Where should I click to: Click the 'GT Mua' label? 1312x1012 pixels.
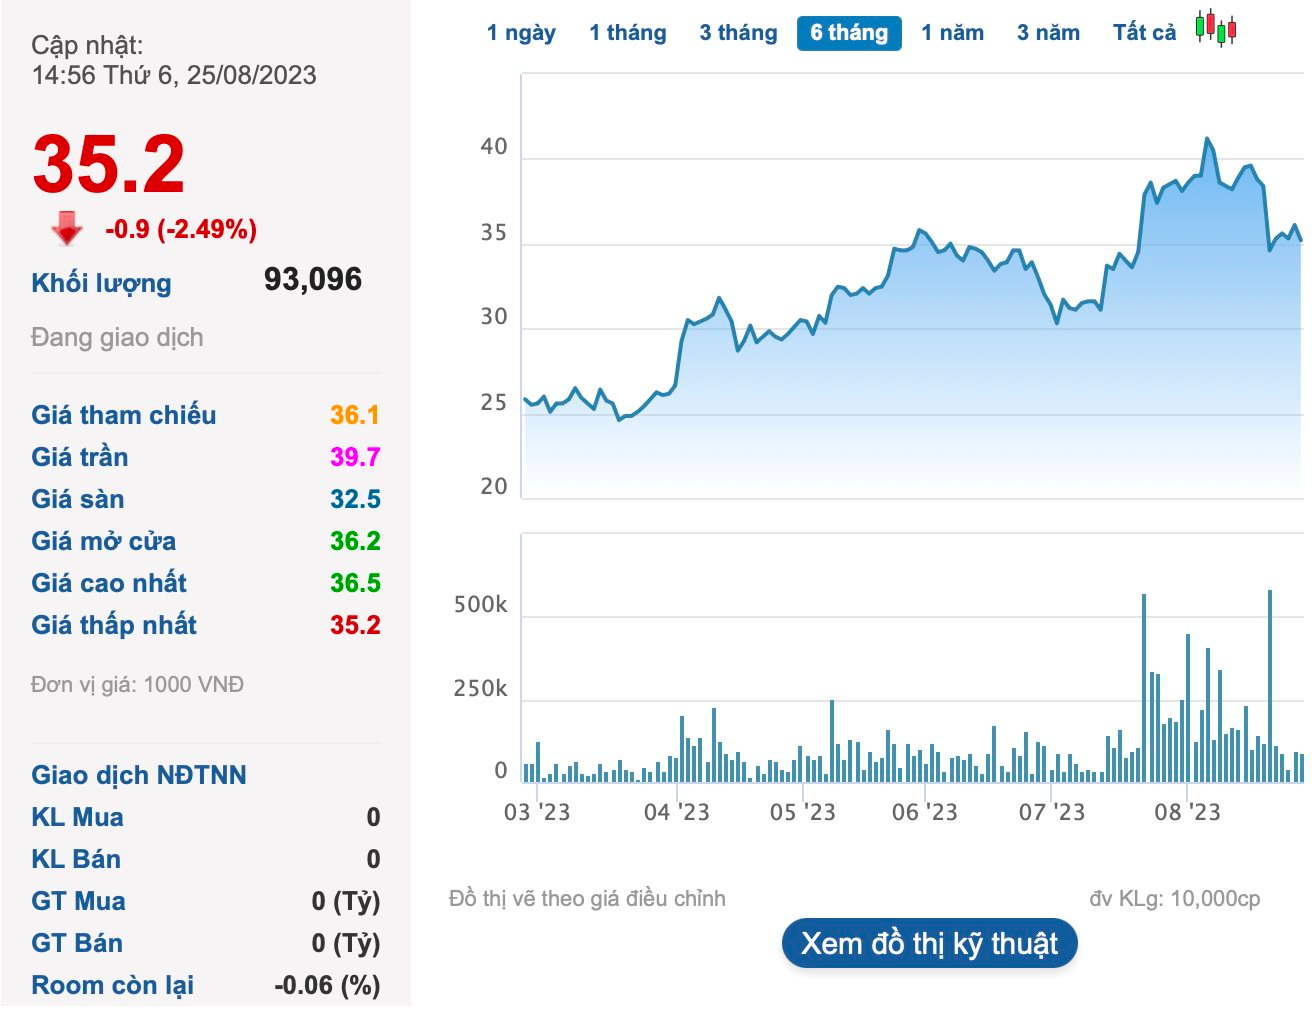(x=78, y=901)
